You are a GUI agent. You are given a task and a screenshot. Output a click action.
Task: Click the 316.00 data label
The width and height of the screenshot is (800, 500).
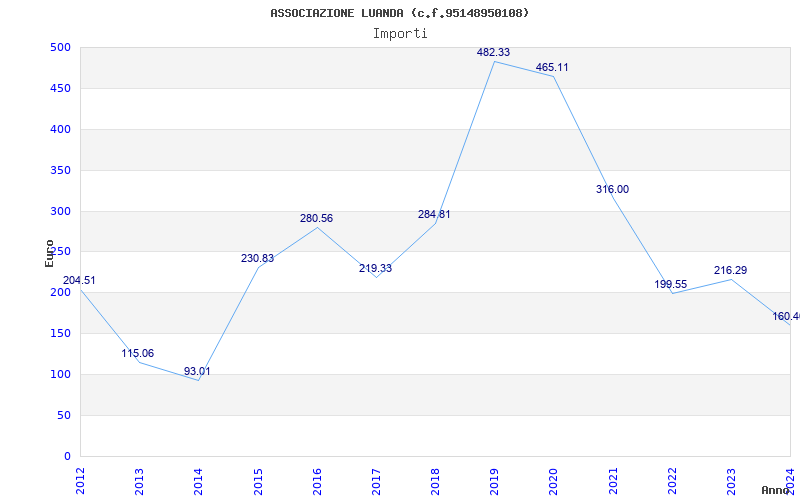point(612,189)
